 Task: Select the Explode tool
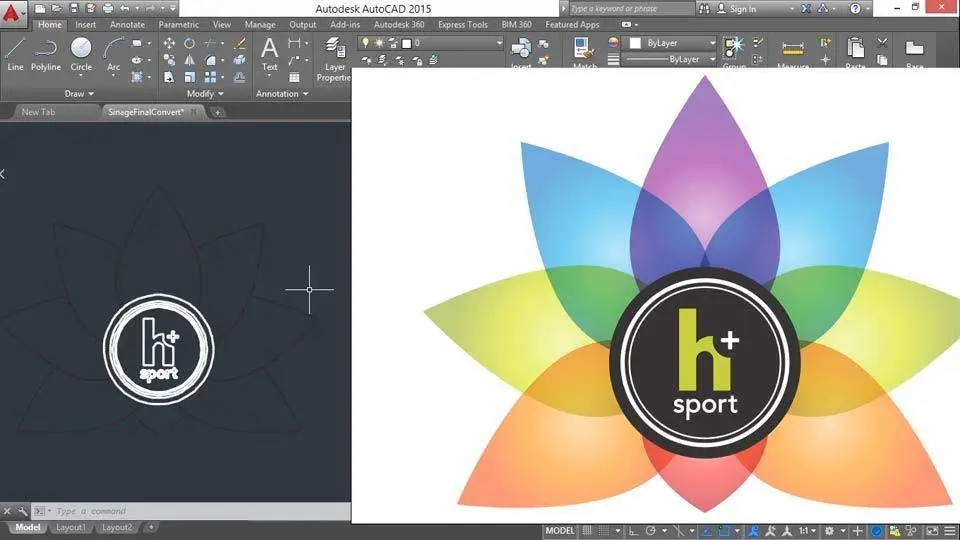pos(239,60)
